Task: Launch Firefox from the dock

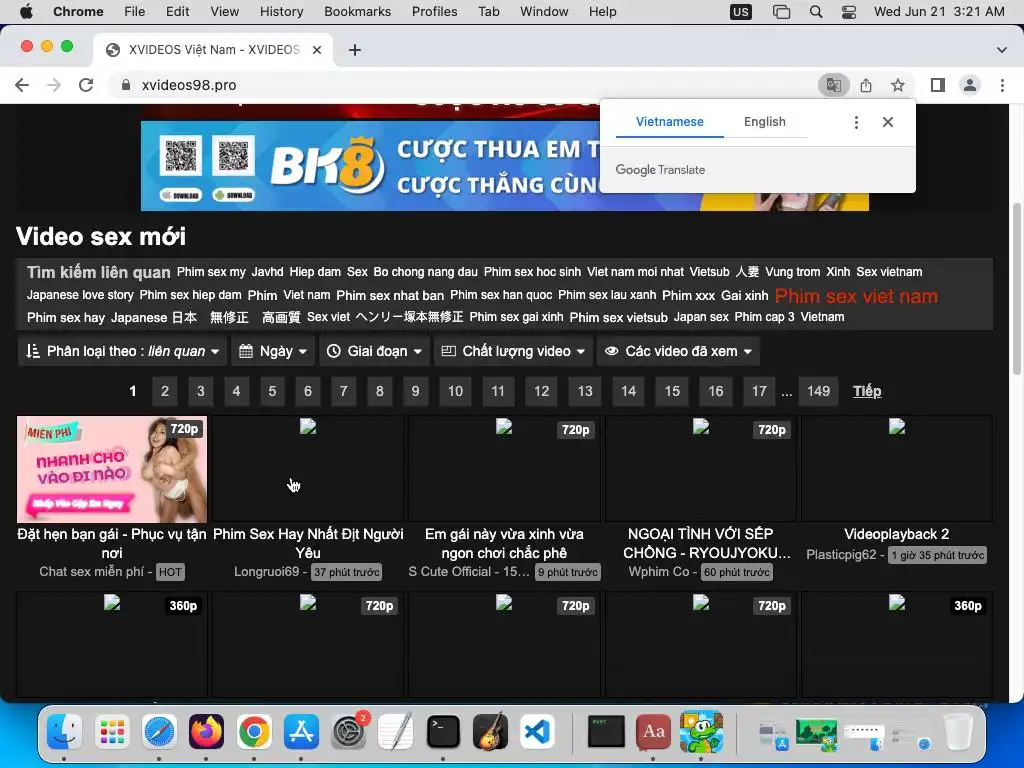Action: [206, 731]
